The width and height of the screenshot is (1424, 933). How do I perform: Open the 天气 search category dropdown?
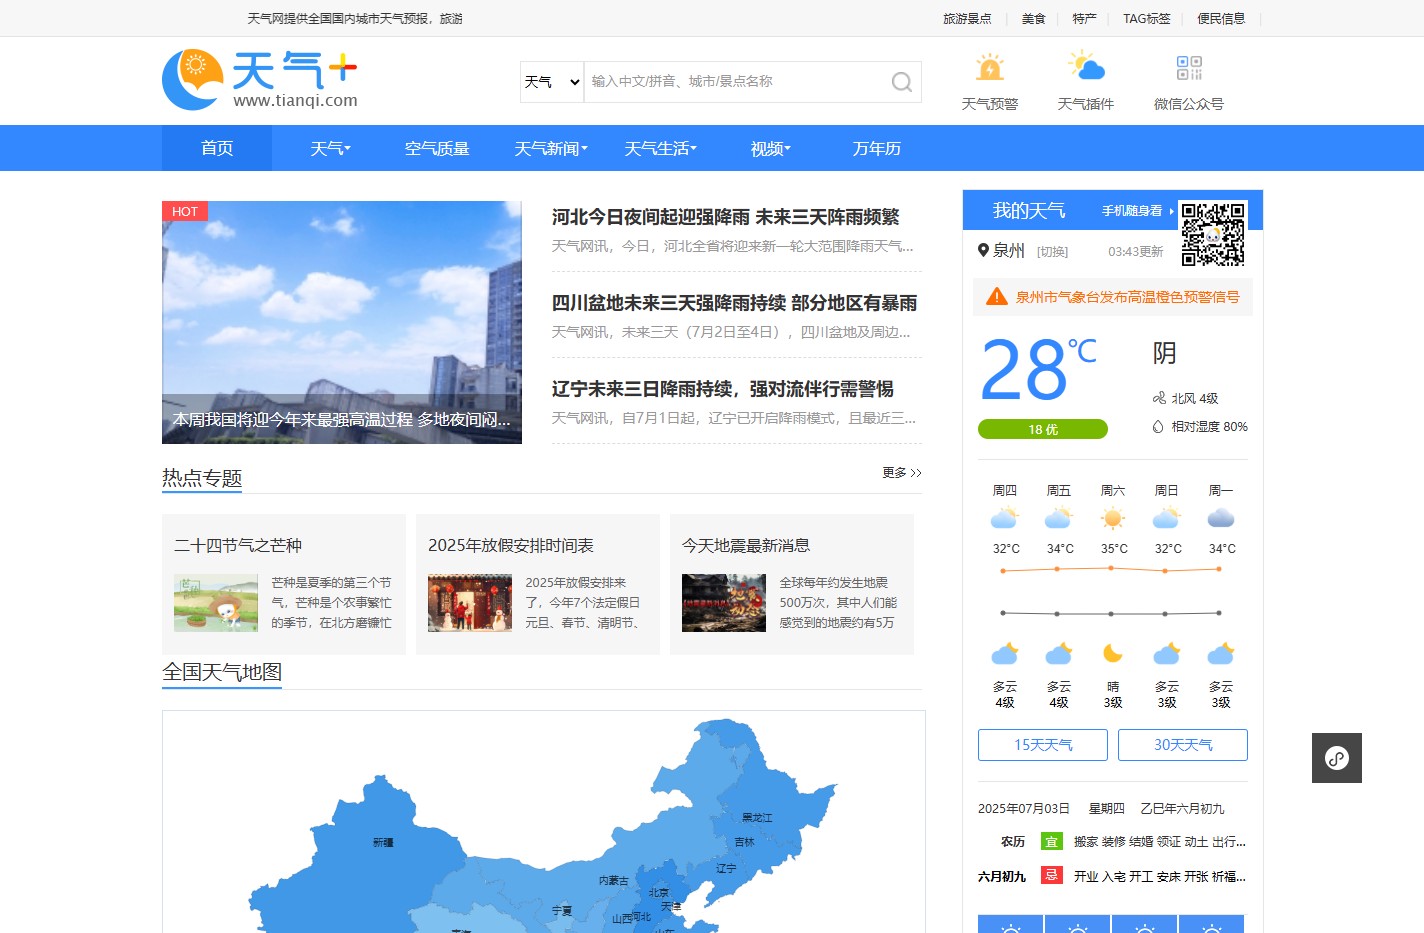[552, 82]
